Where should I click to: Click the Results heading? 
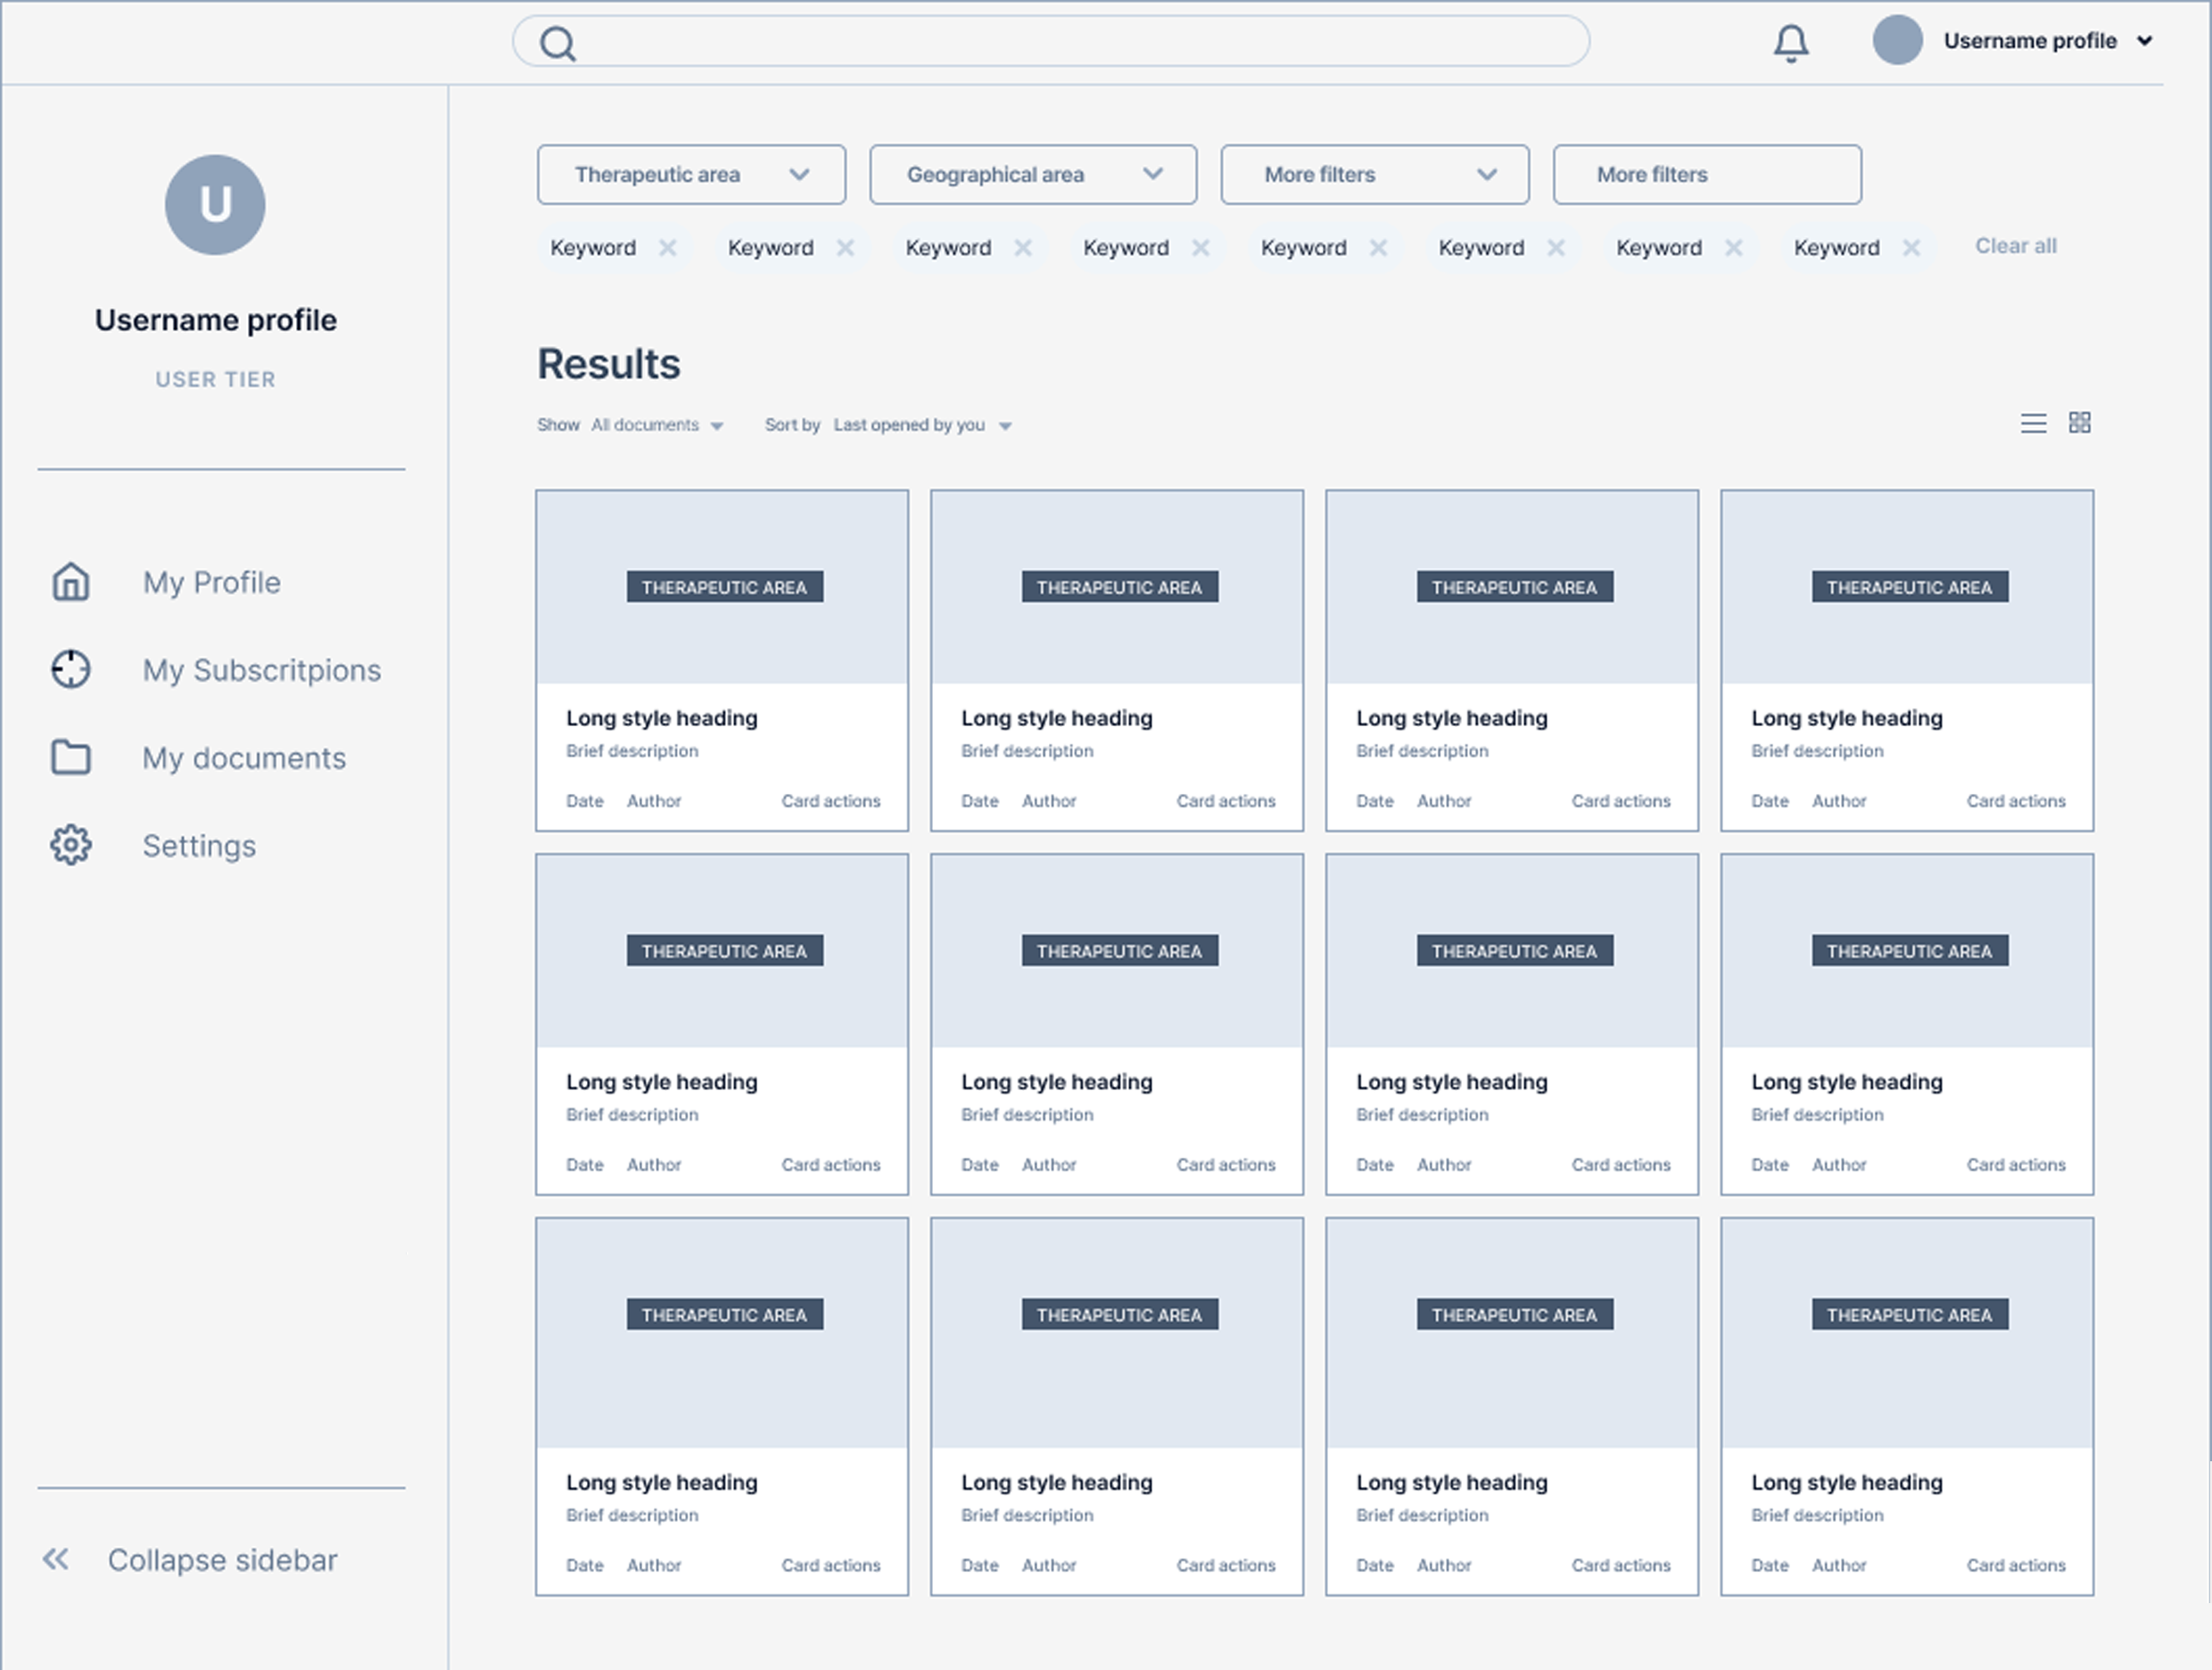[609, 364]
